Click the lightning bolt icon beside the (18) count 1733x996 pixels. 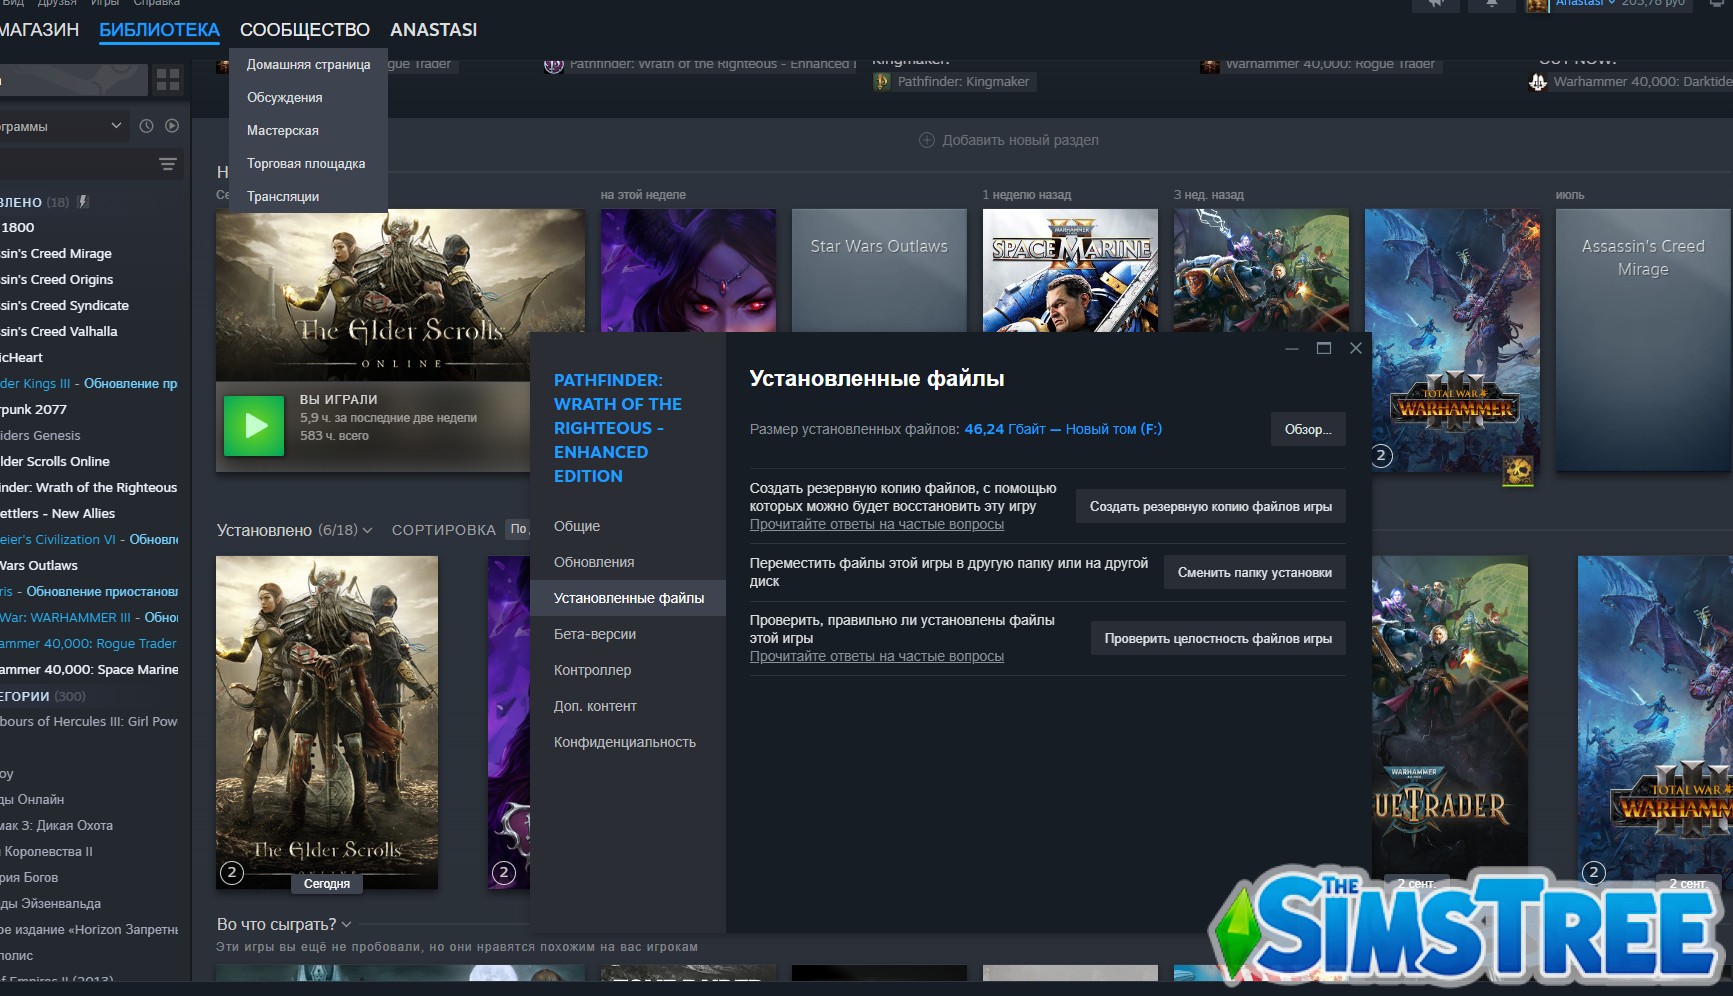84,202
